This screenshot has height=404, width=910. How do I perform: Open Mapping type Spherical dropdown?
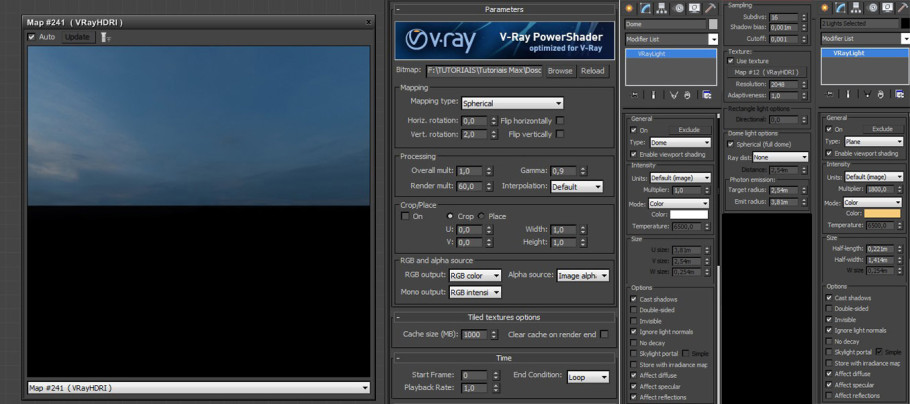[x=512, y=103]
